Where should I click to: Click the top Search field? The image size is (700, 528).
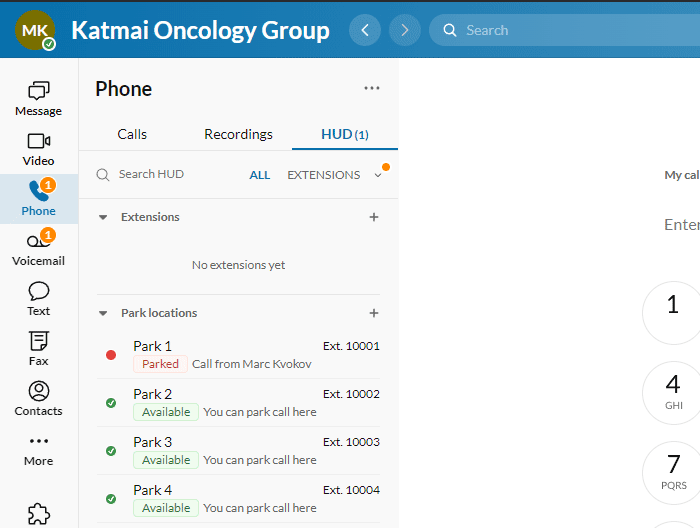coord(565,30)
